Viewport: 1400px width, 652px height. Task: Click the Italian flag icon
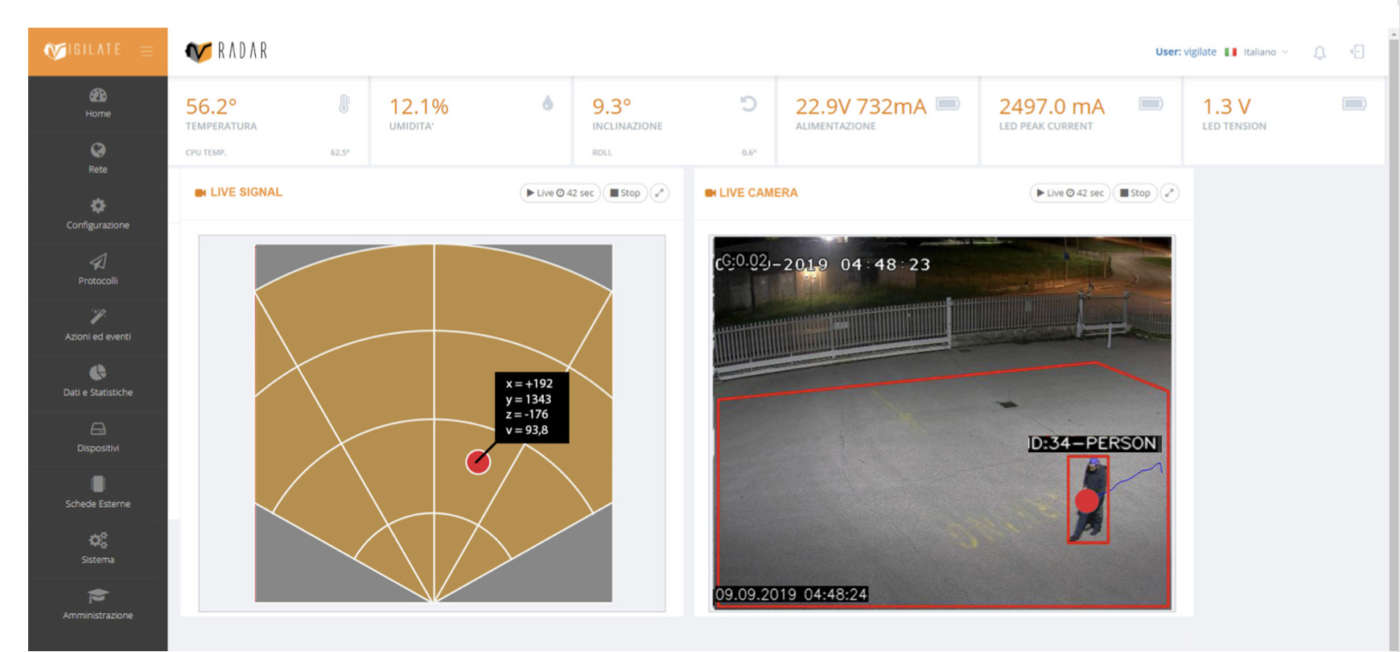1231,52
